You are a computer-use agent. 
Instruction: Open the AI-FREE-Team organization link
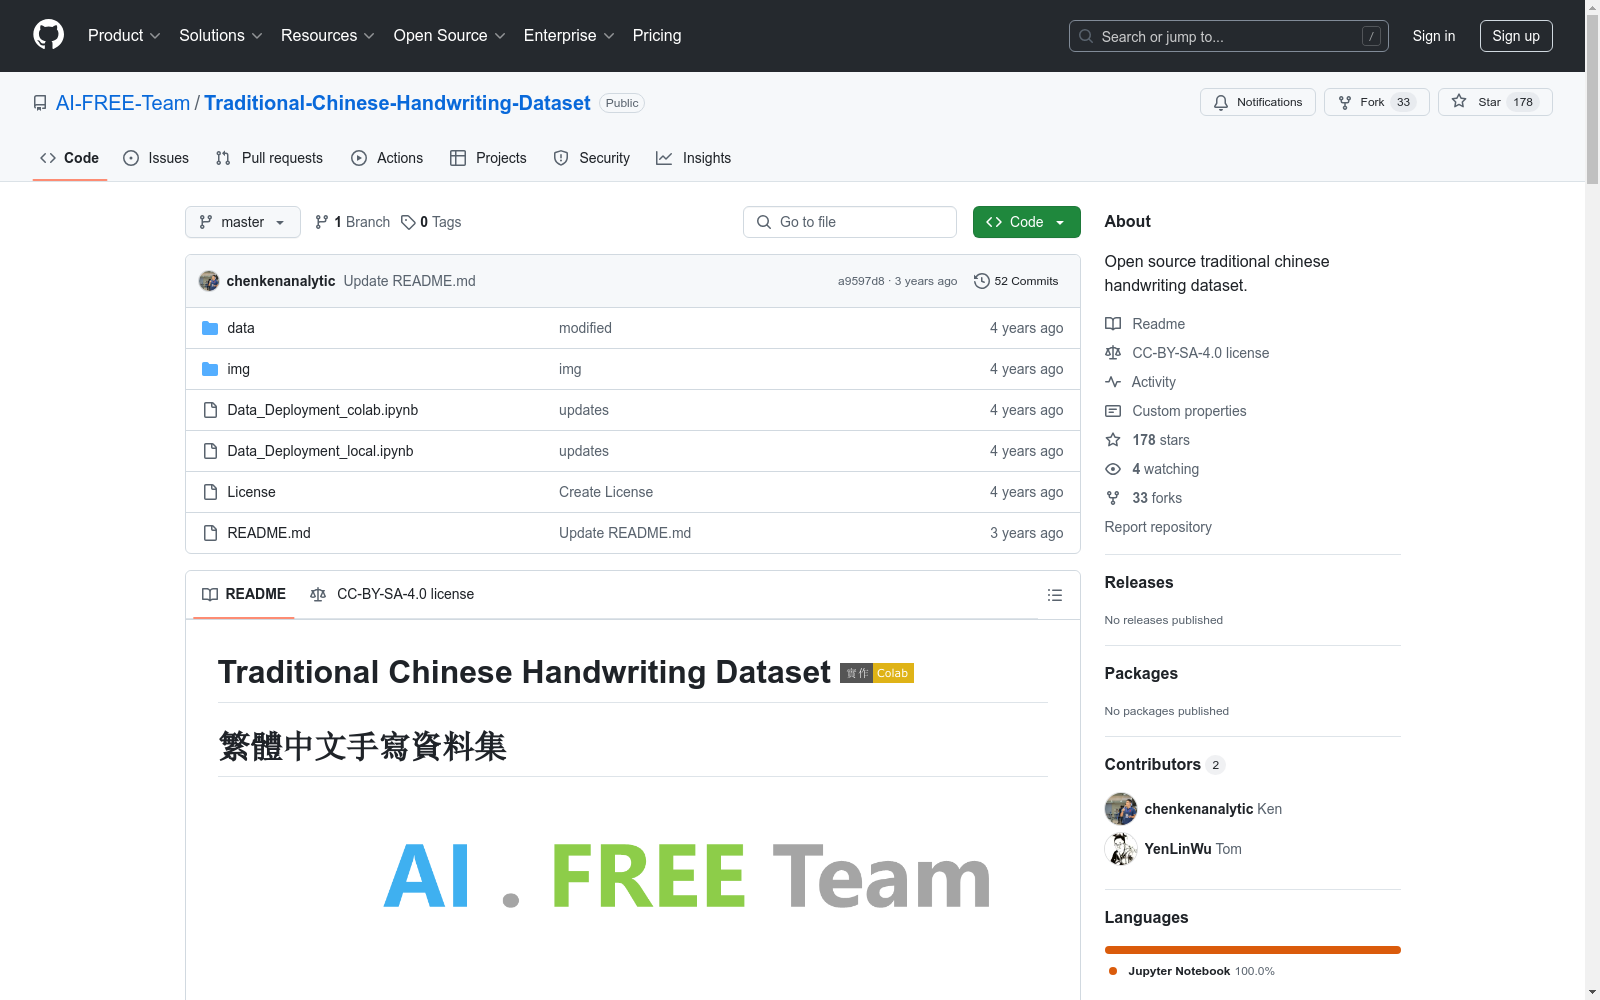click(x=123, y=103)
